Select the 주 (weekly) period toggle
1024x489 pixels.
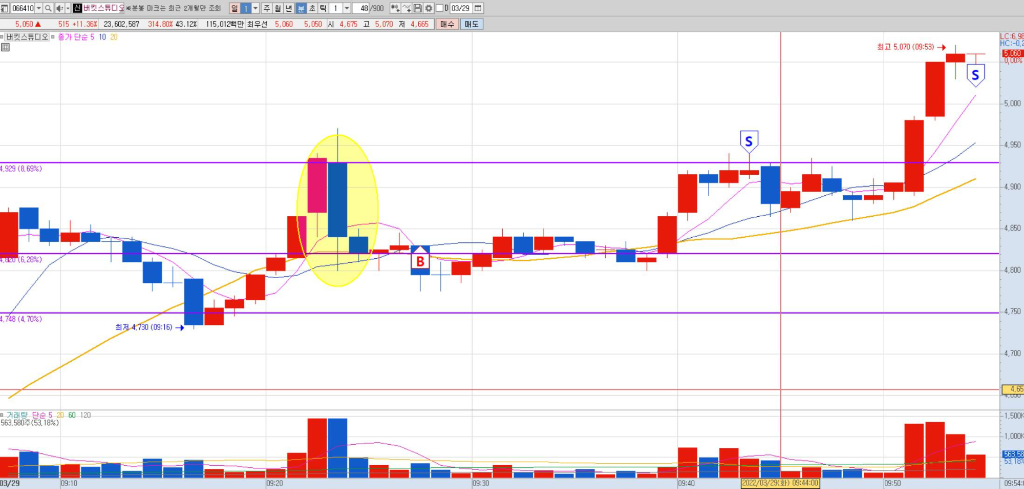pos(266,8)
